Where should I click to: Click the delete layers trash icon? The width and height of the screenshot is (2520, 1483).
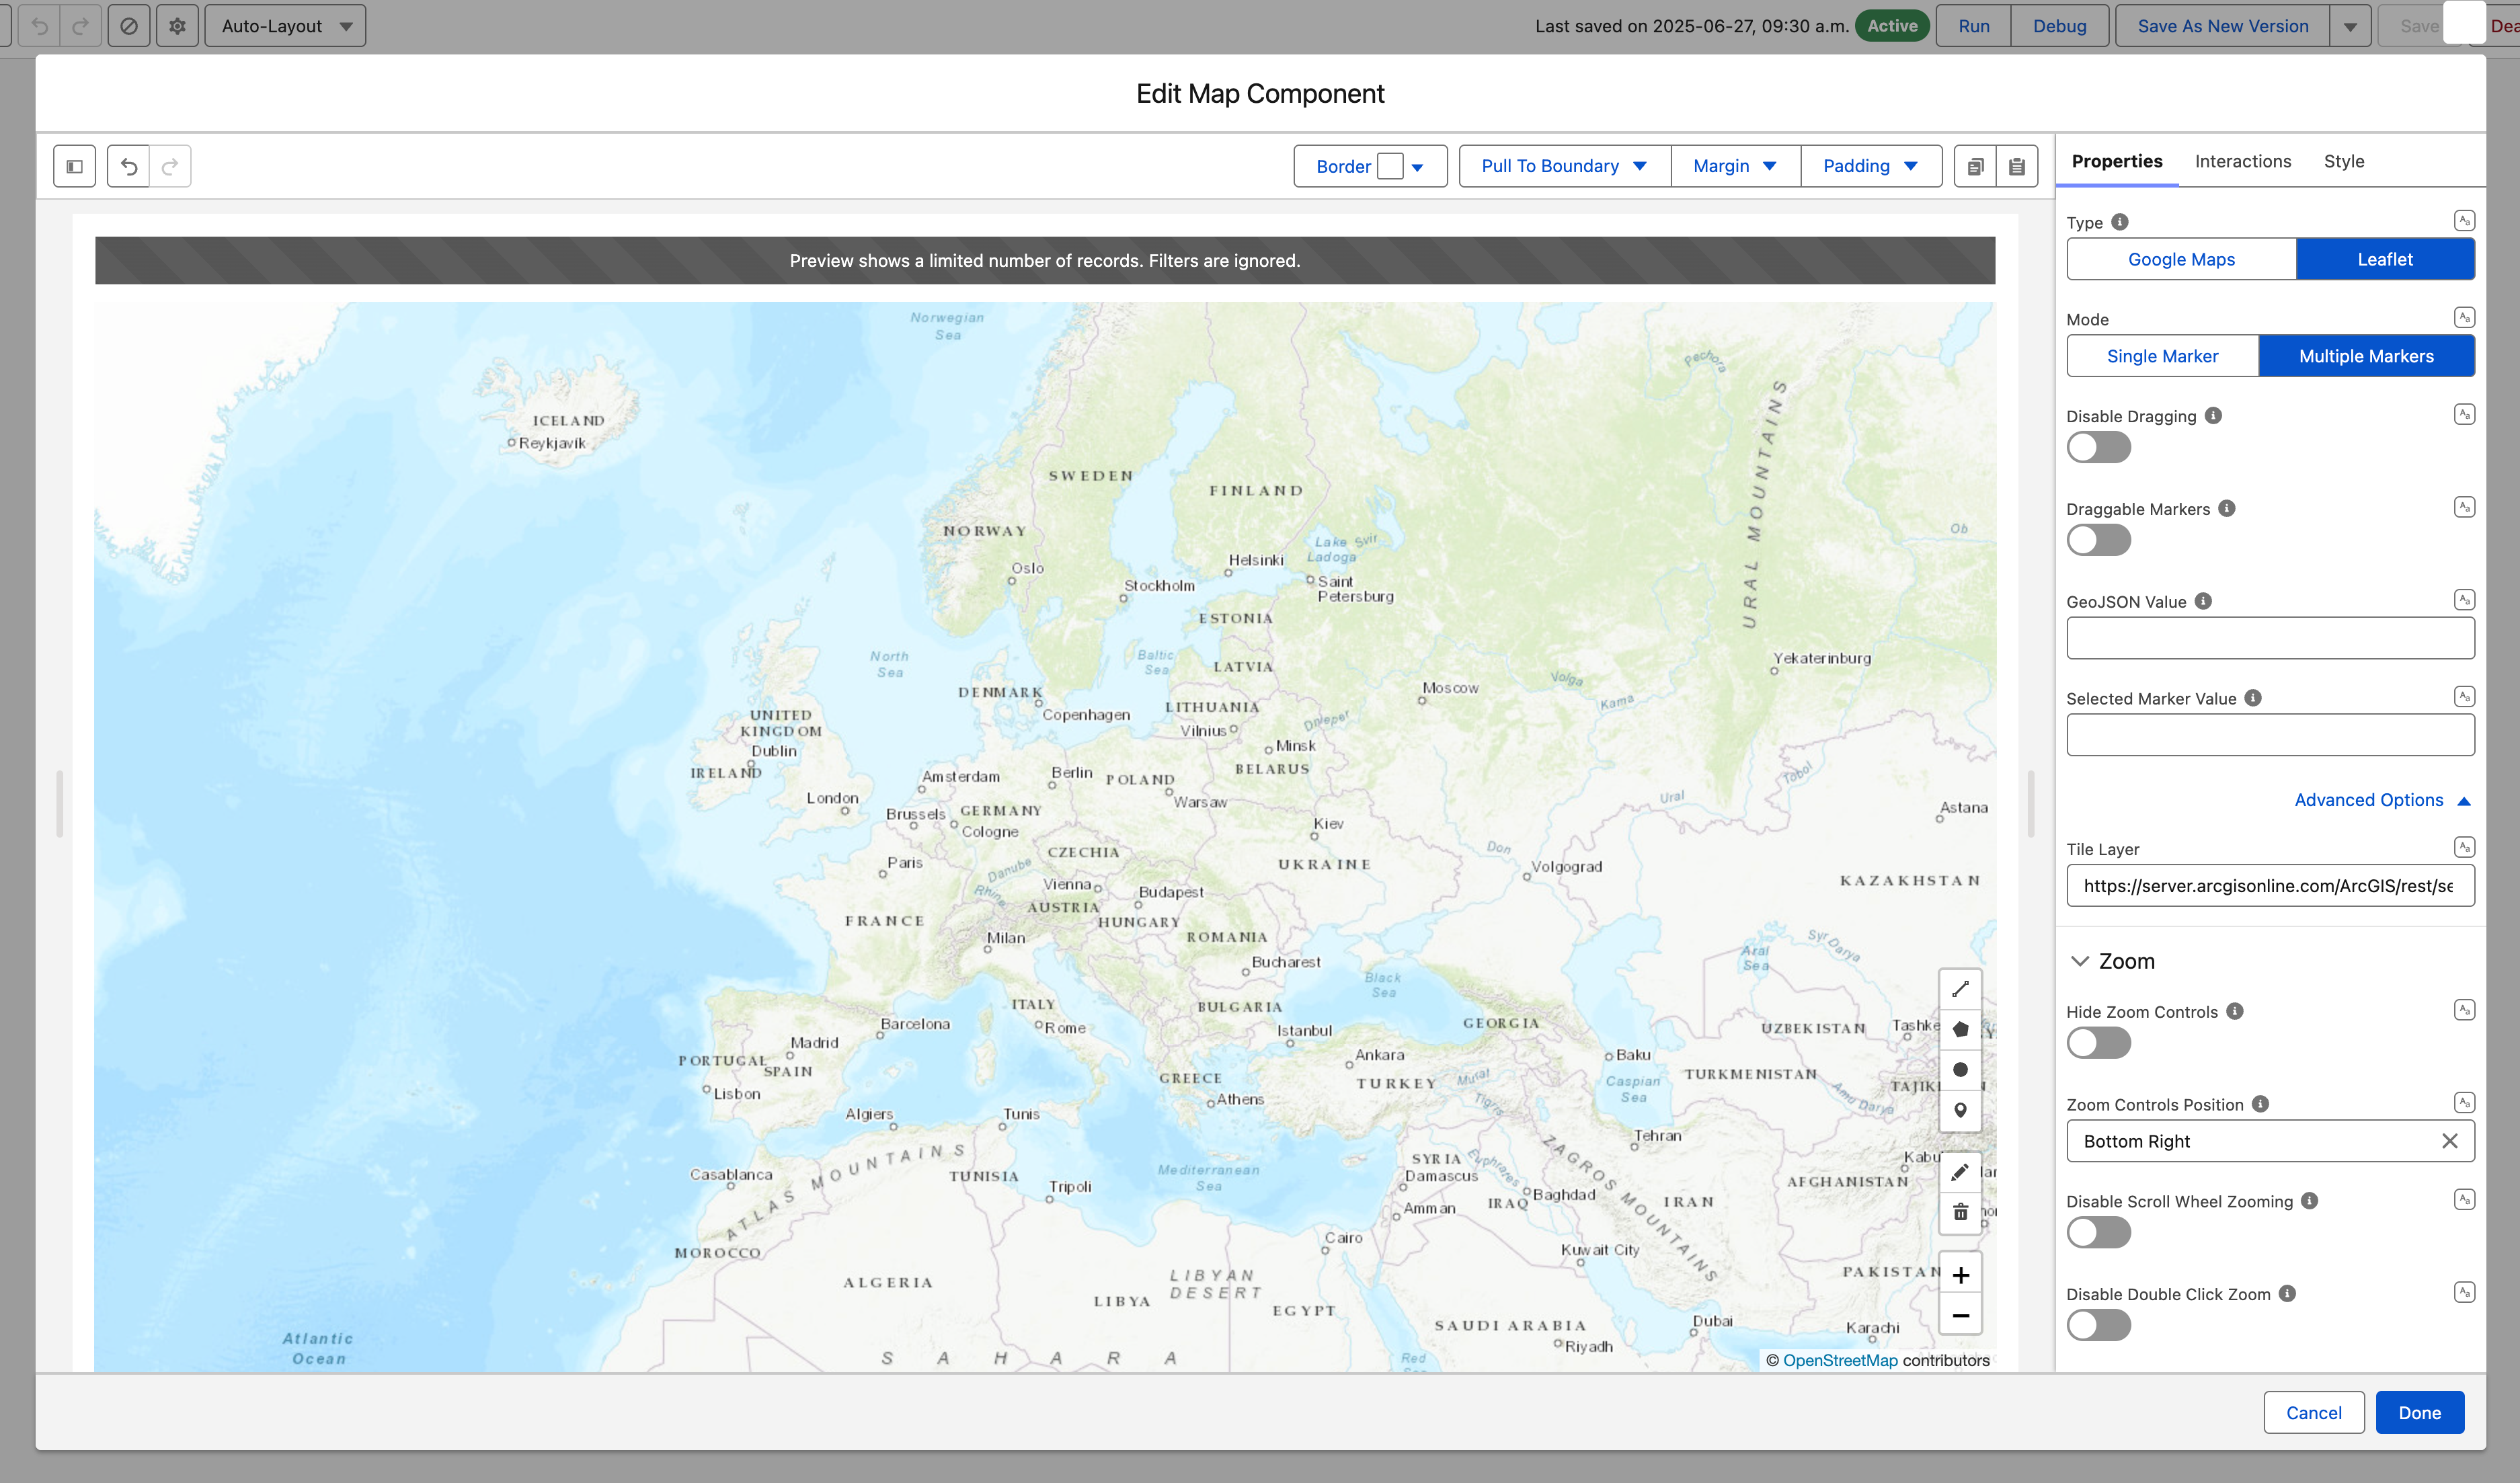click(1960, 1213)
